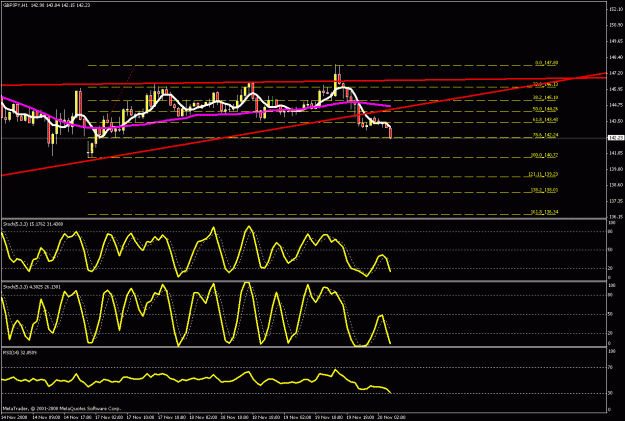Click the 17 Nov 10:00 time axis label
This screenshot has width=625, height=421.
(x=140, y=417)
